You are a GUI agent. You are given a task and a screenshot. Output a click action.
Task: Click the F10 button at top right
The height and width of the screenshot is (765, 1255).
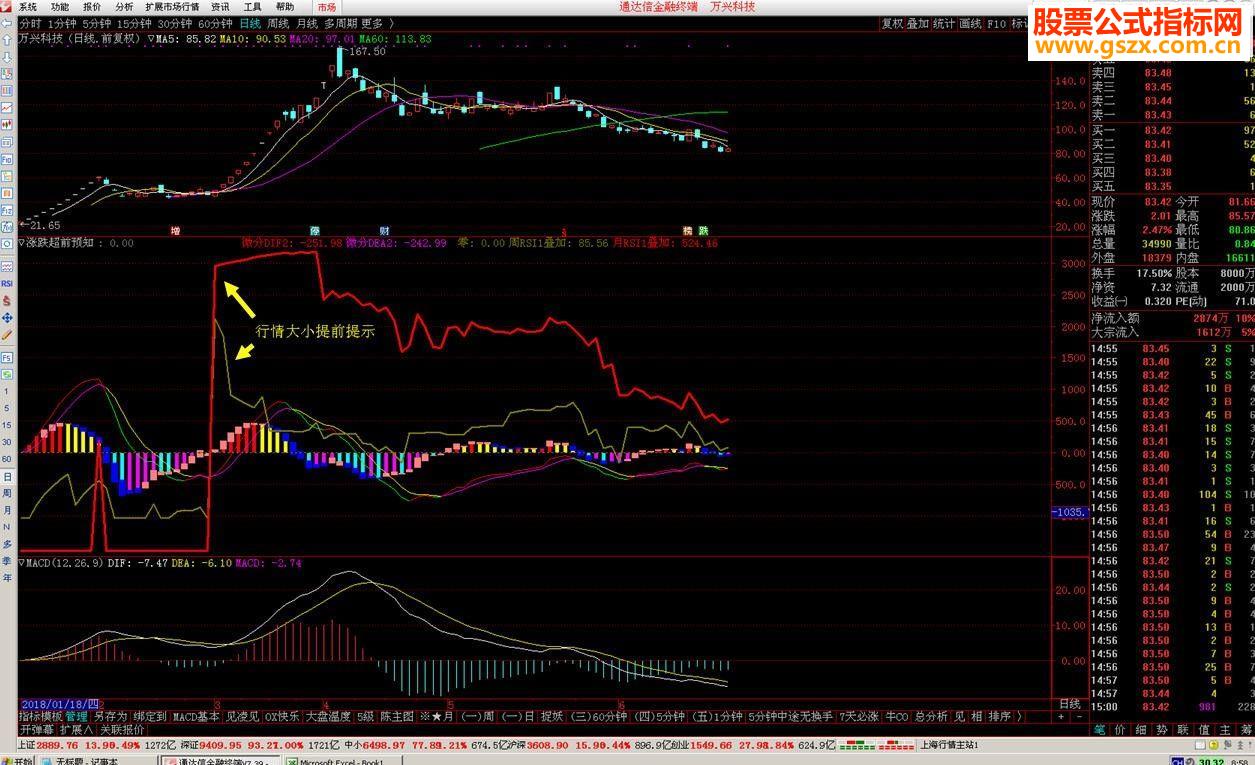(996, 24)
